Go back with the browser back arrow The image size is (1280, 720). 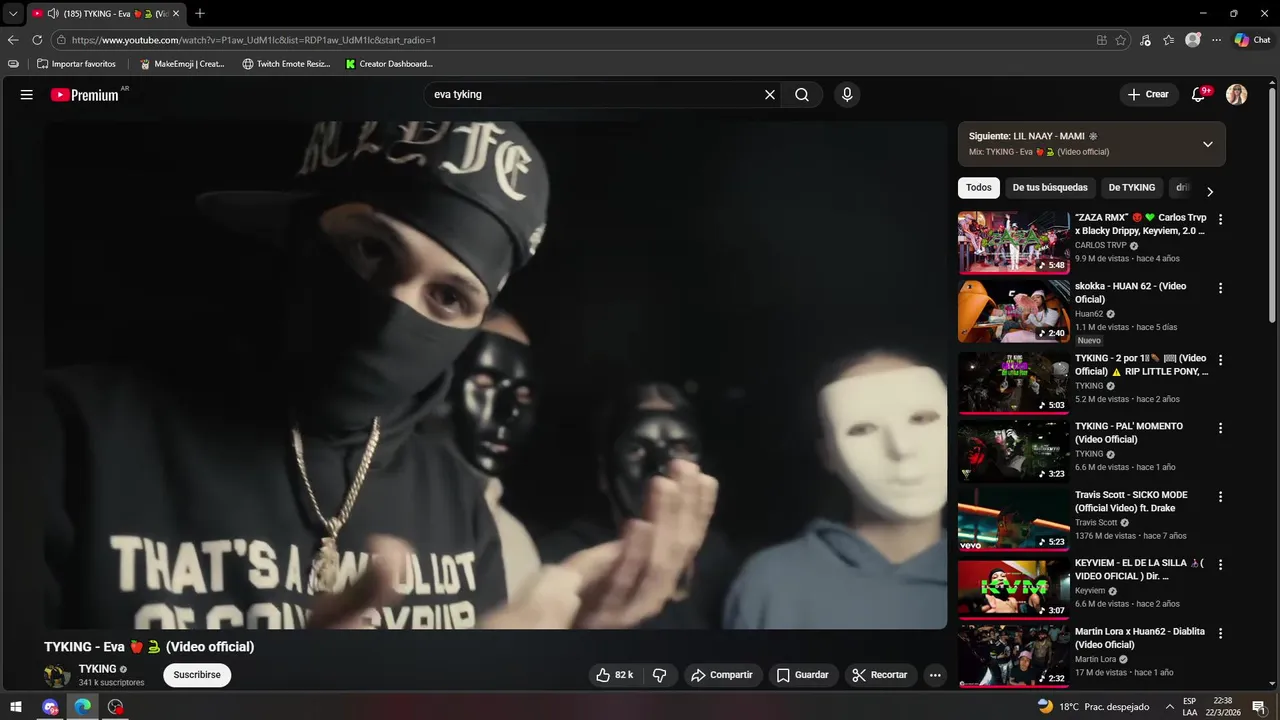coord(13,40)
